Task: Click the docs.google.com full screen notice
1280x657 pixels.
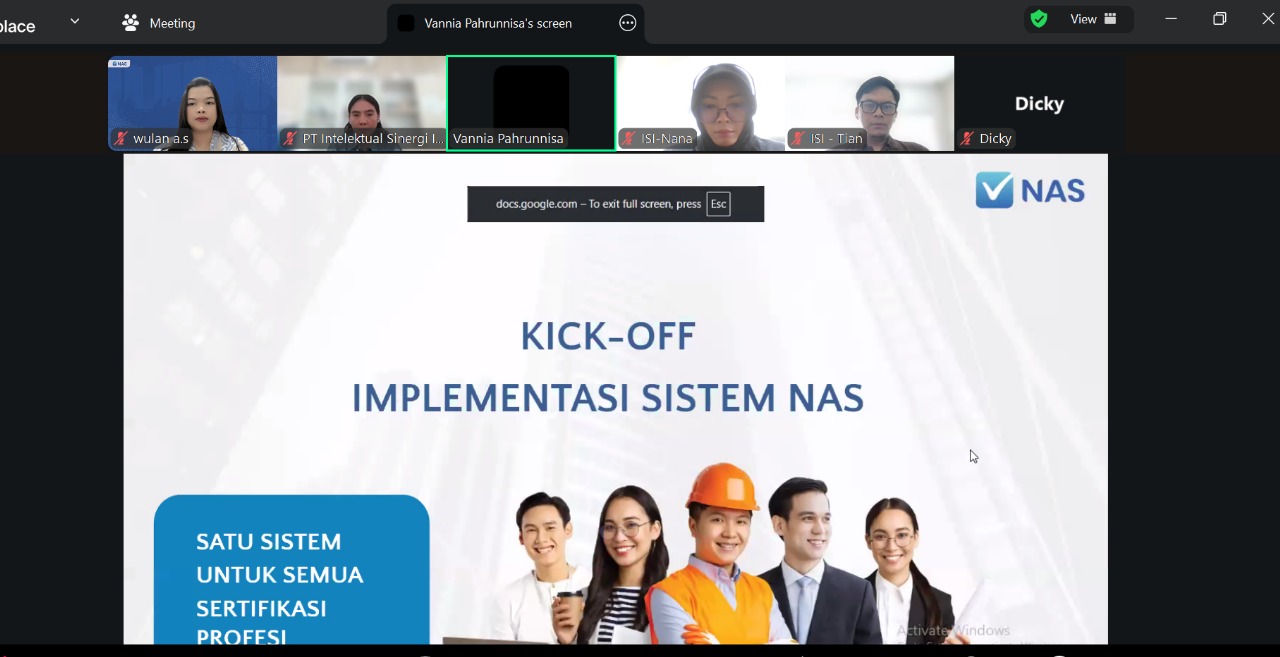Action: (x=615, y=204)
